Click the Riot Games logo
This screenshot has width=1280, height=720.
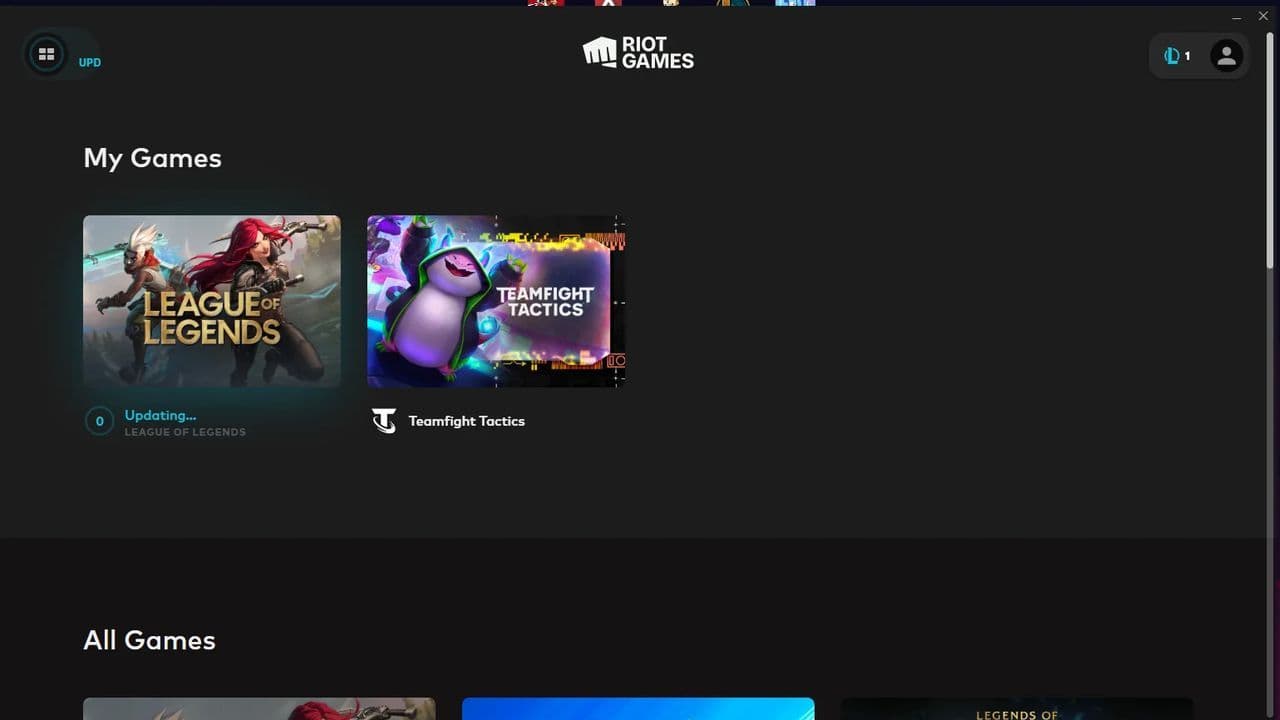(638, 53)
